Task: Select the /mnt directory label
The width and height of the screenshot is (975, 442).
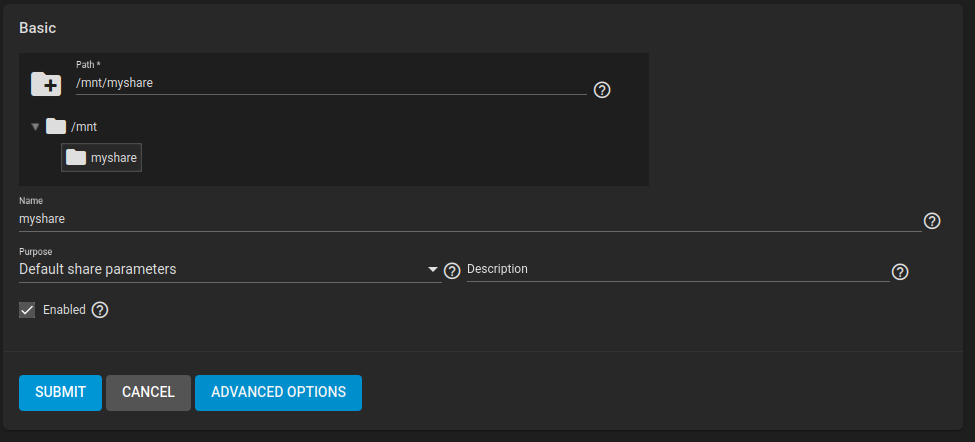Action: (x=84, y=127)
